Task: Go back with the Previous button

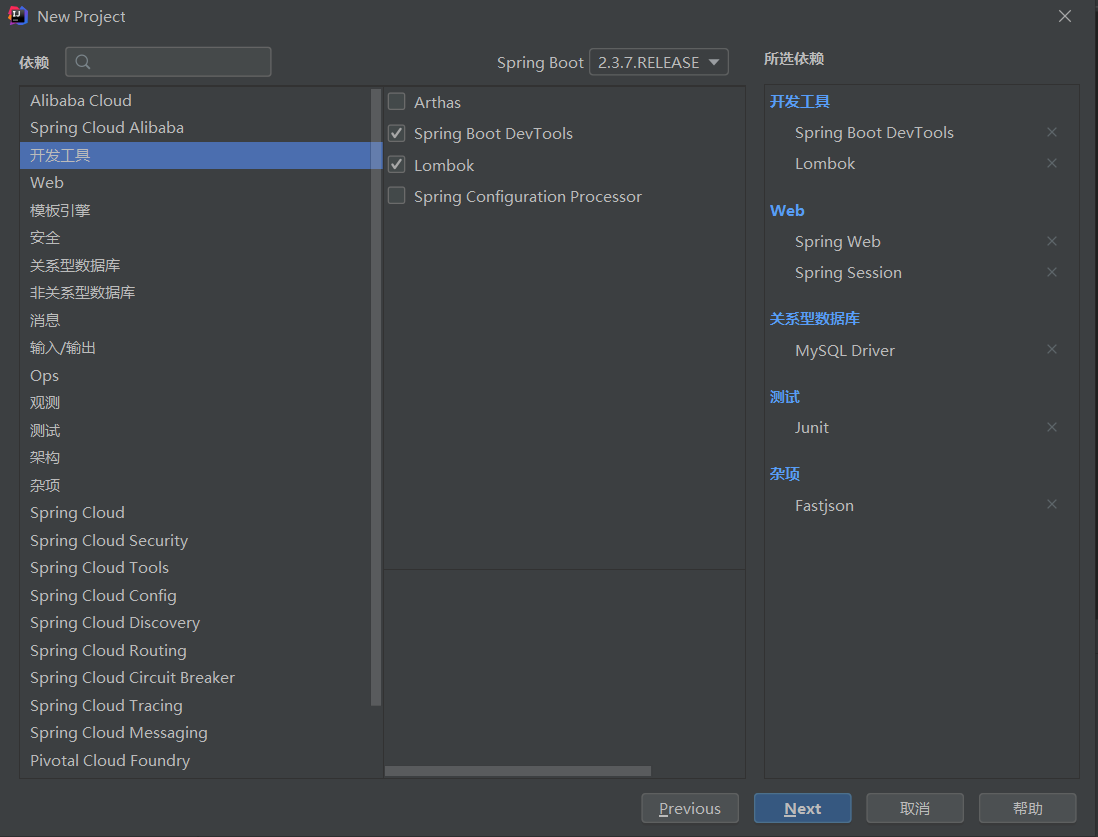Action: 690,808
